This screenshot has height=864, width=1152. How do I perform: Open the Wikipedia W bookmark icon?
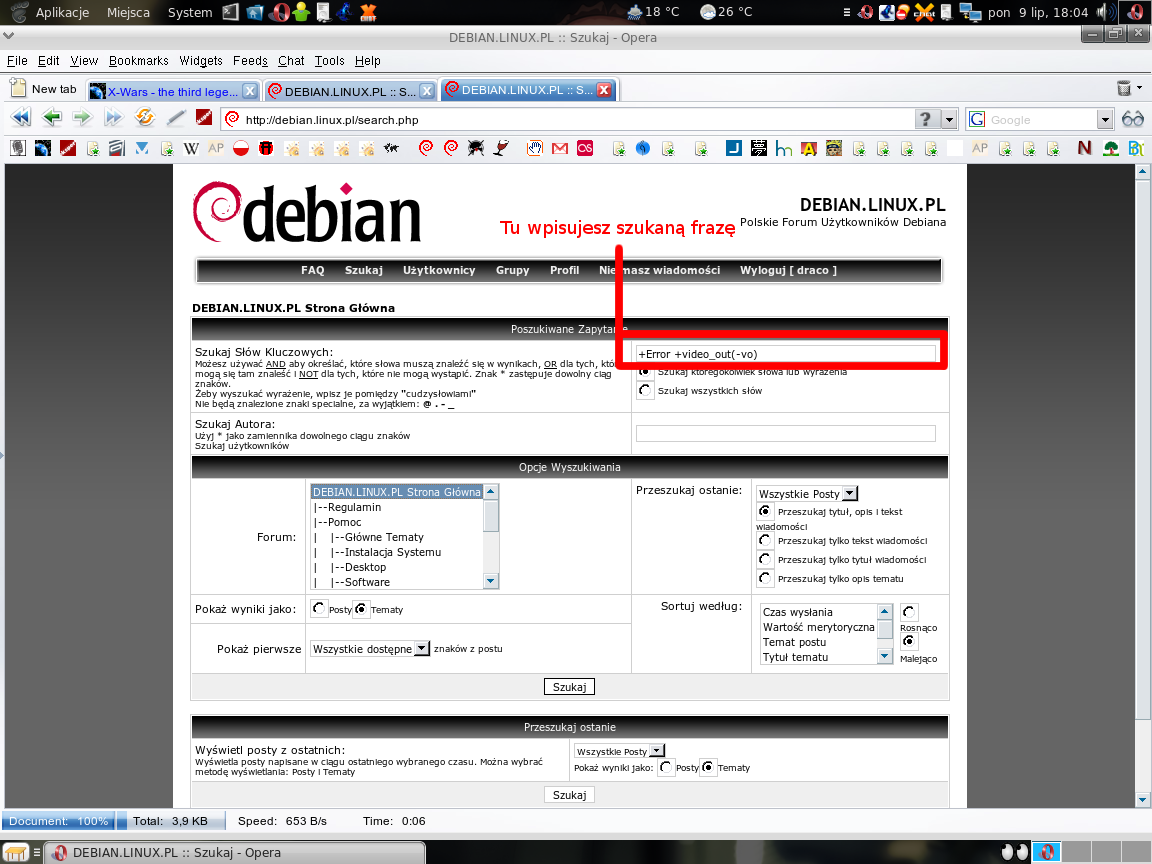click(x=191, y=148)
